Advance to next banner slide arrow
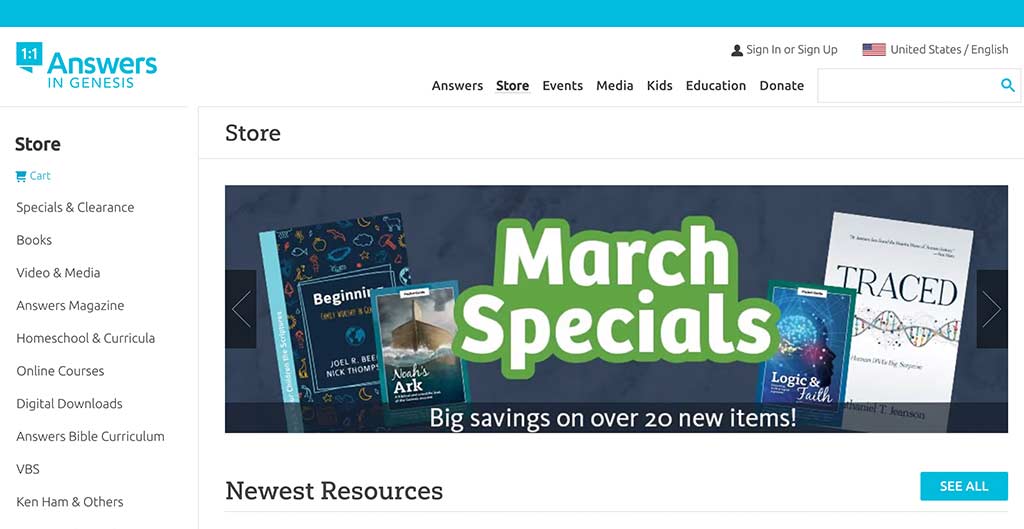 click(992, 309)
